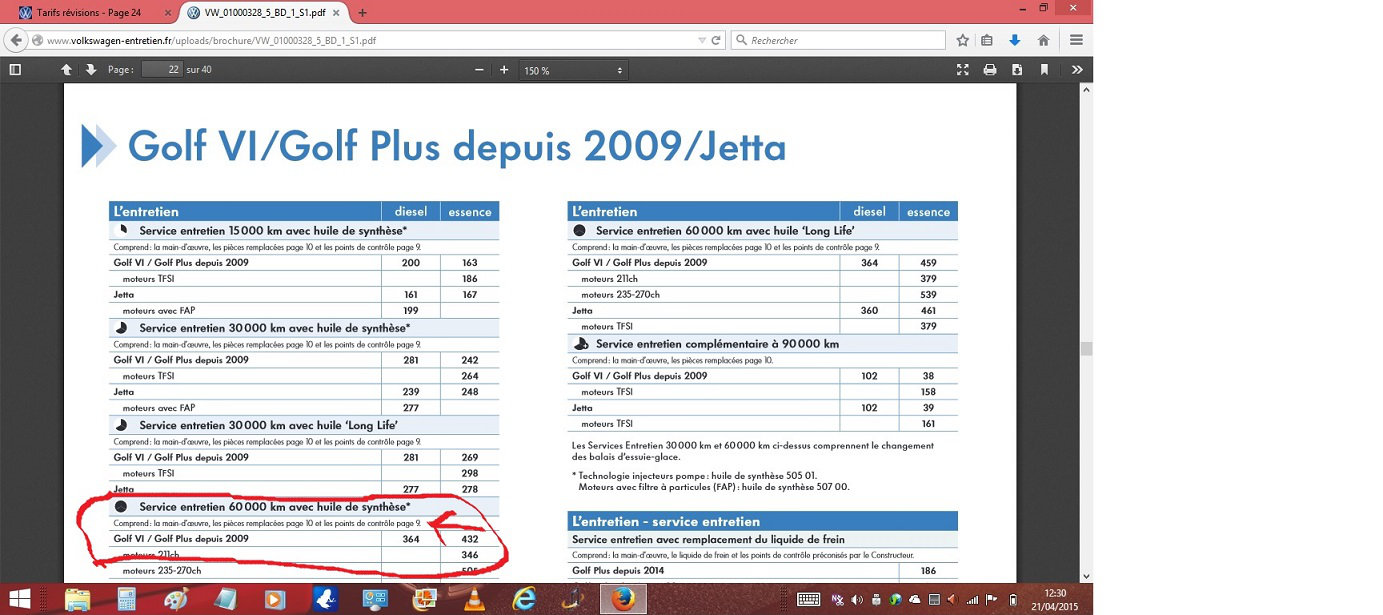The height and width of the screenshot is (615, 1383).
Task: Click the PDF current view bookmark icon
Action: point(1044,70)
